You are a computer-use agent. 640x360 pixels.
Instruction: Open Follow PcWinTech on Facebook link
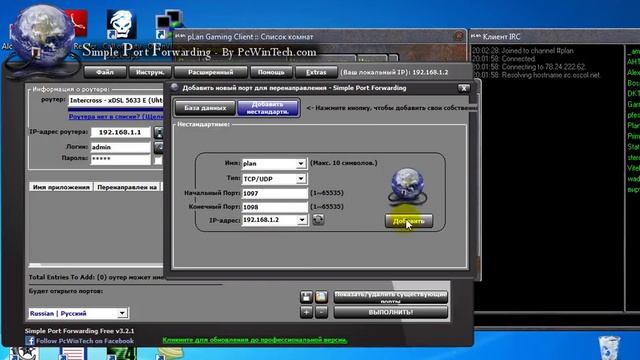pyautogui.click(x=85, y=341)
